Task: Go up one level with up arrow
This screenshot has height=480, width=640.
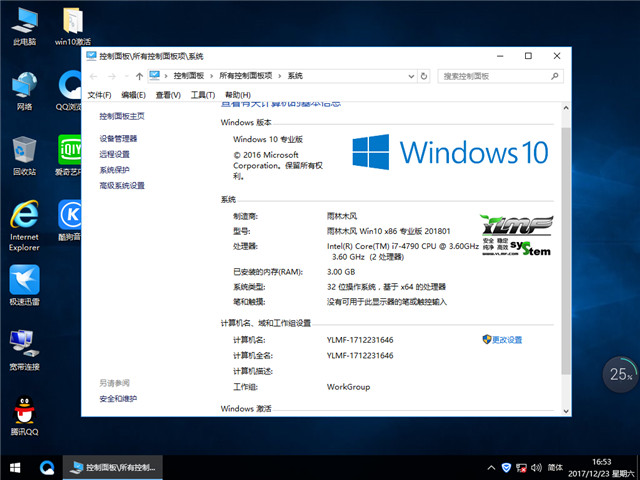Action: (139, 76)
